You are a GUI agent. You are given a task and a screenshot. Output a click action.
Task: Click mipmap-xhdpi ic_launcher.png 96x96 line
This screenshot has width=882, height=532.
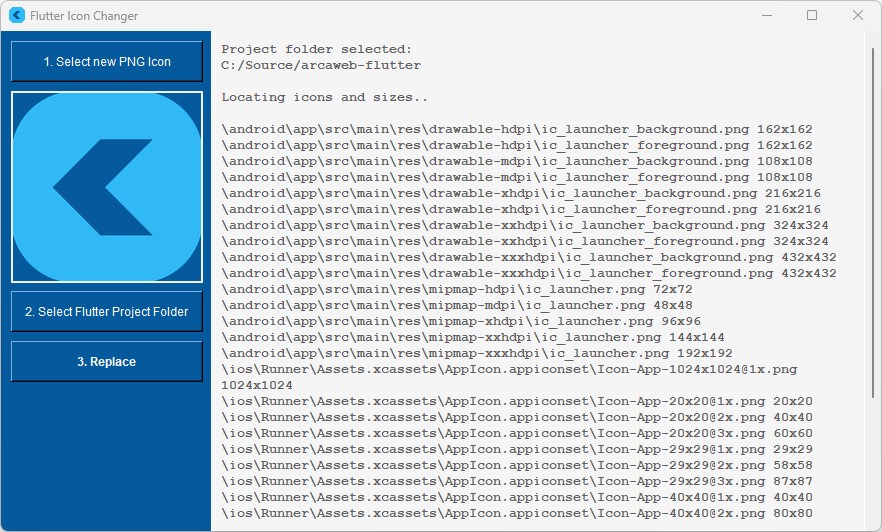[461, 322]
